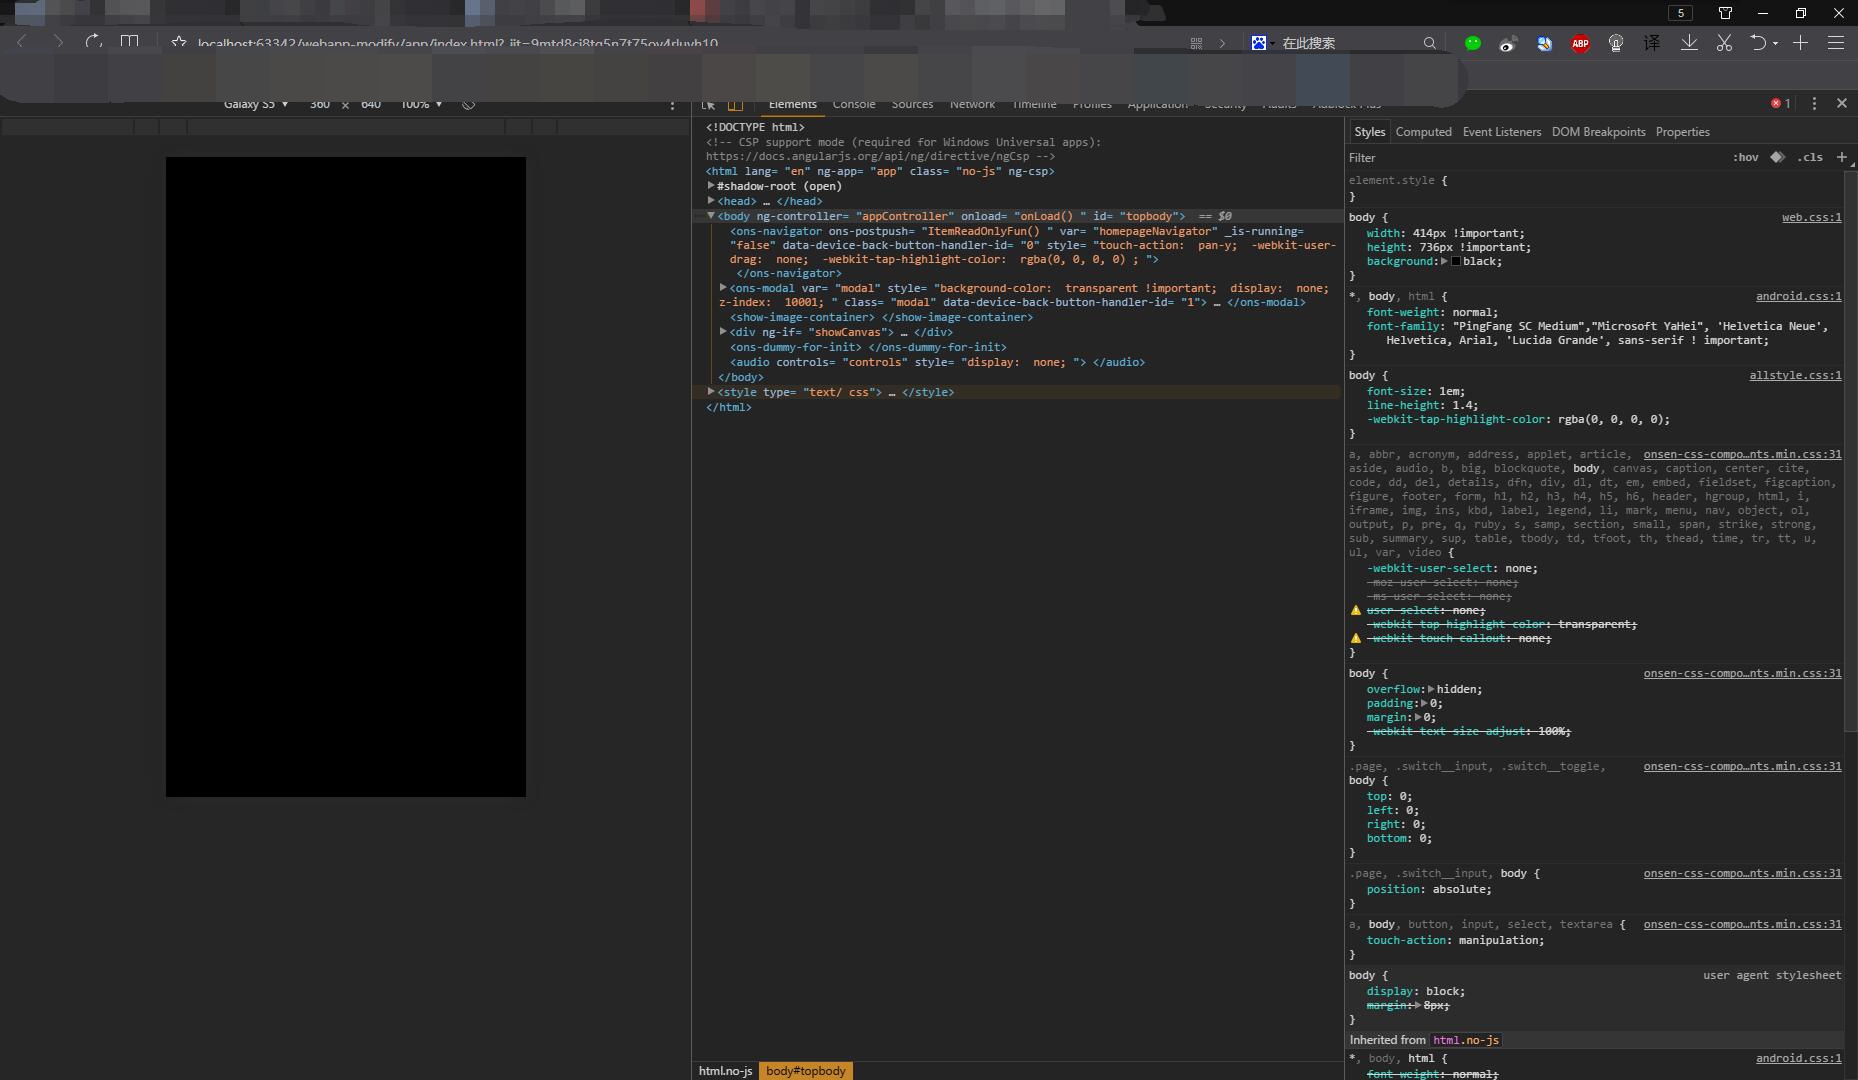Switch to the Computed tab
Screen dimensions: 1858x1080
pos(1423,132)
